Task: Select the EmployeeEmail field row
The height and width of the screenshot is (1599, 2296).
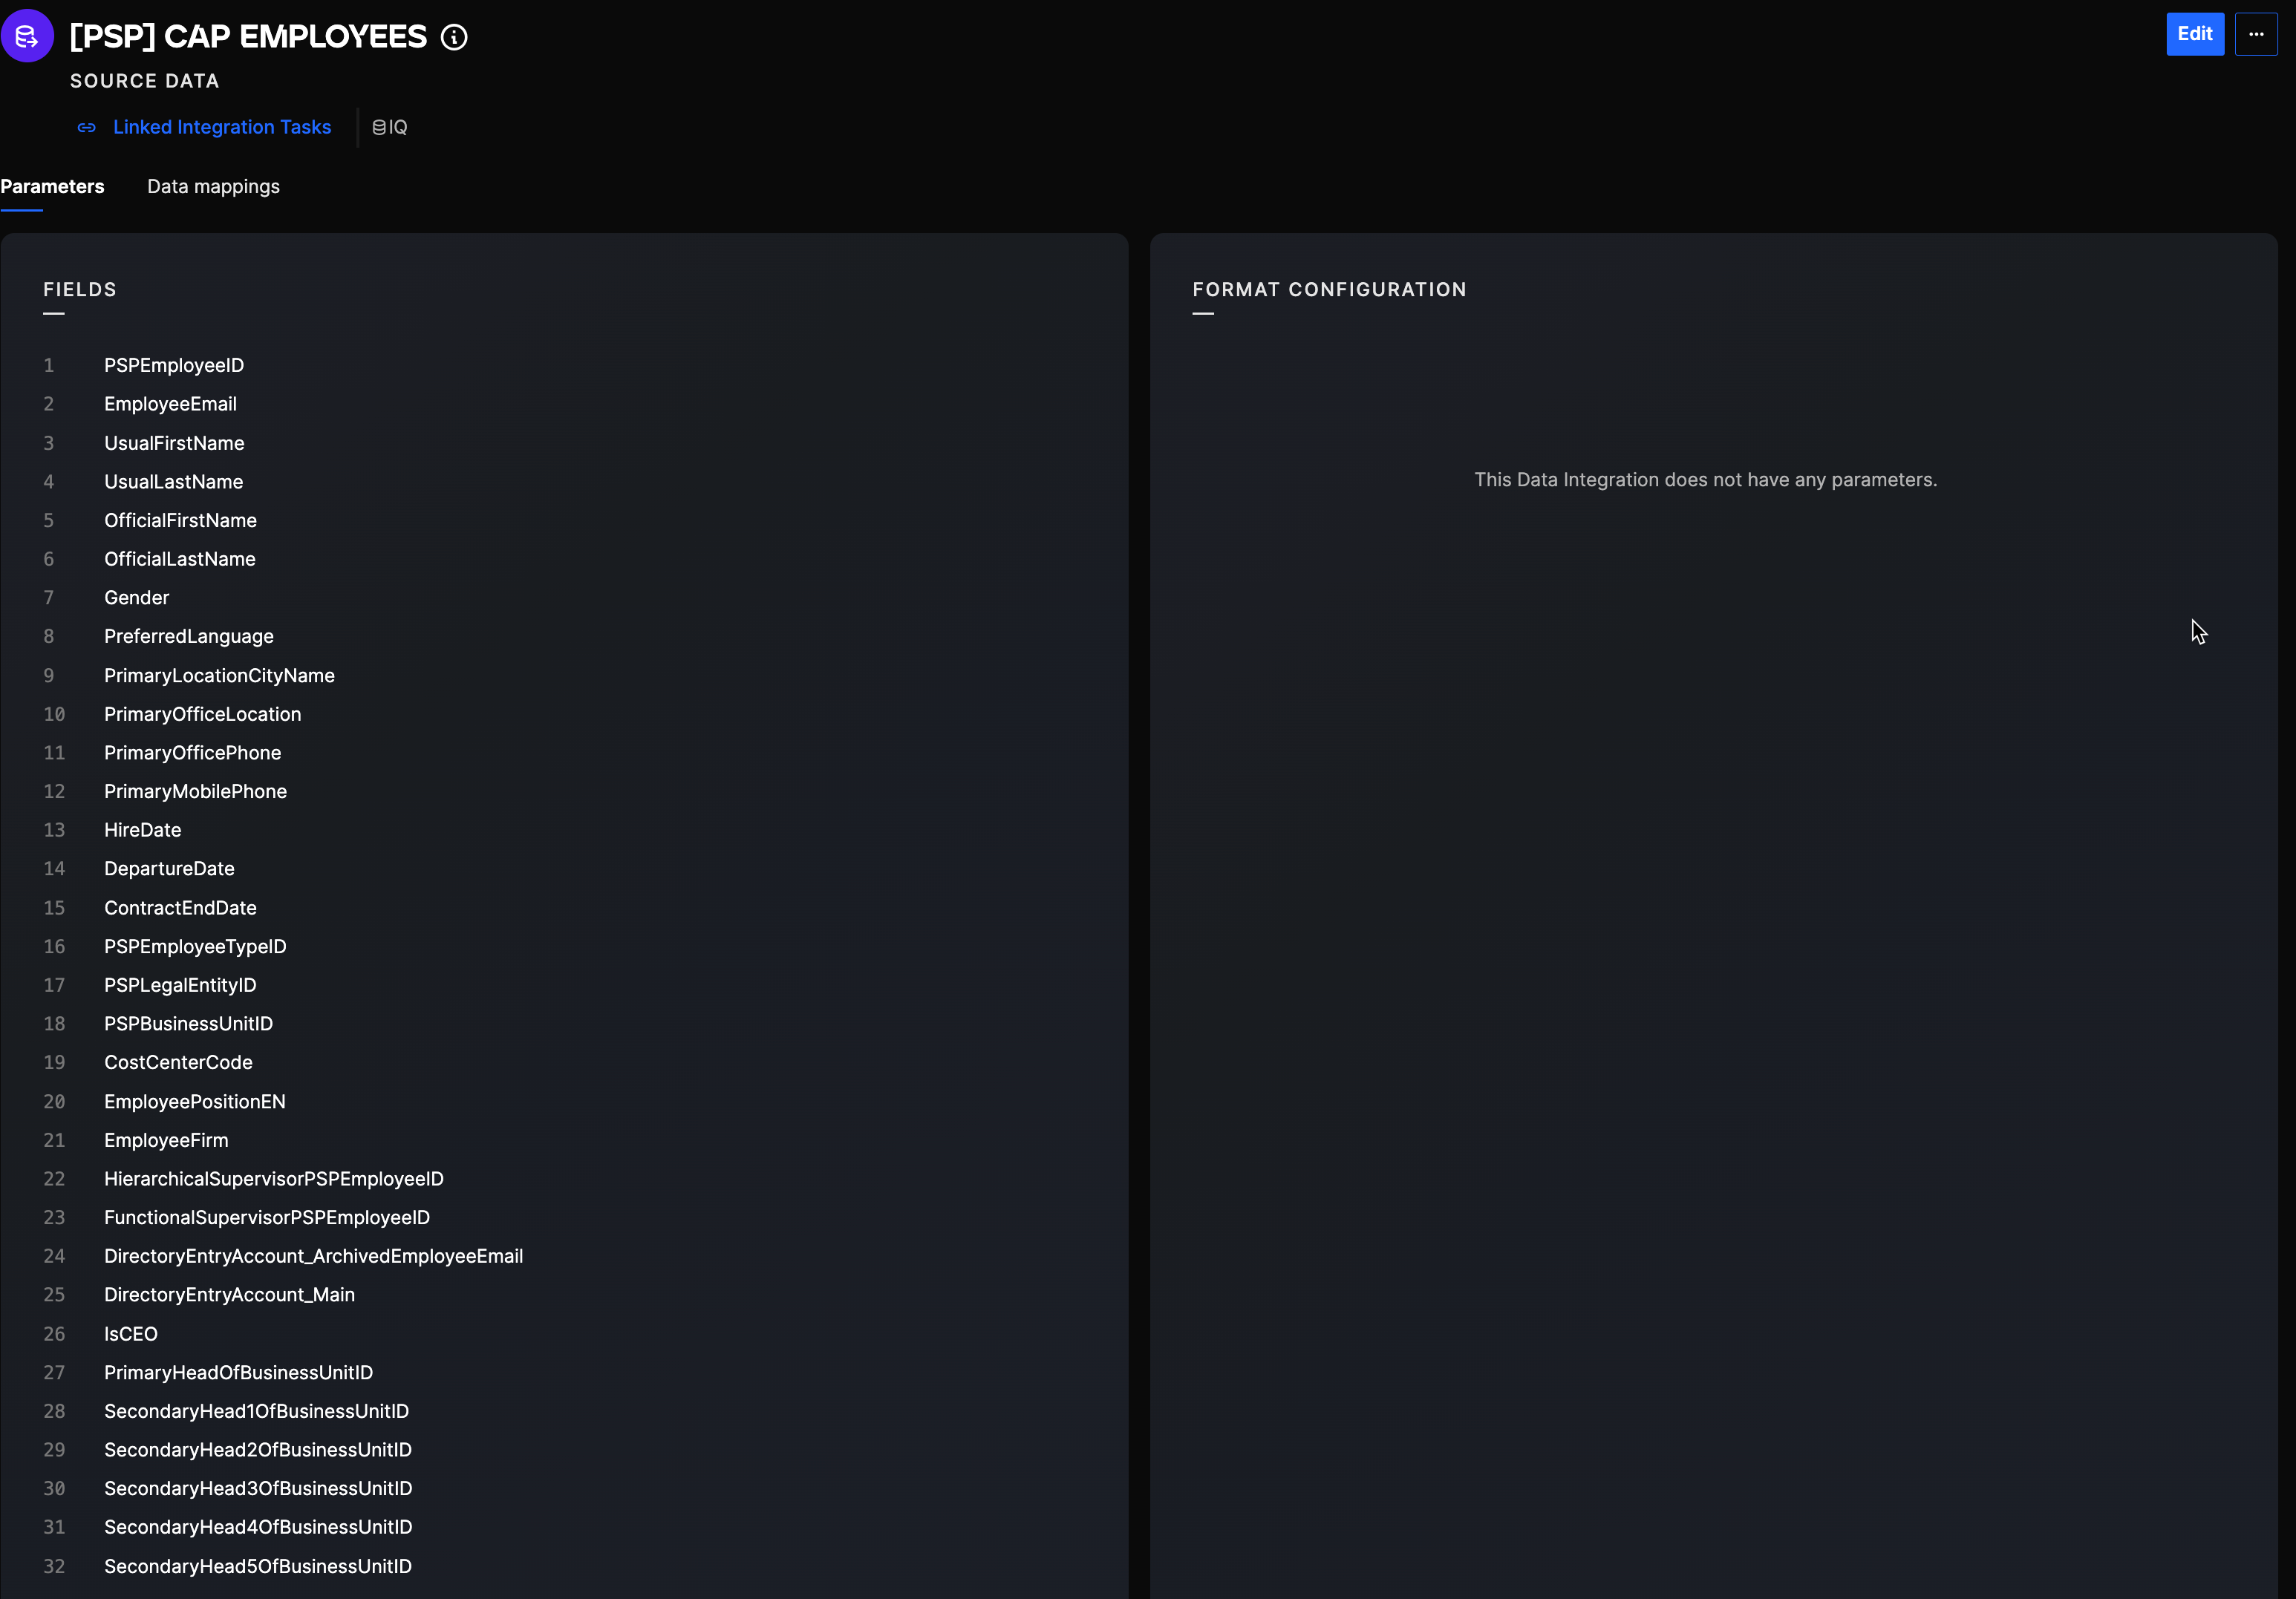Action: coord(170,404)
